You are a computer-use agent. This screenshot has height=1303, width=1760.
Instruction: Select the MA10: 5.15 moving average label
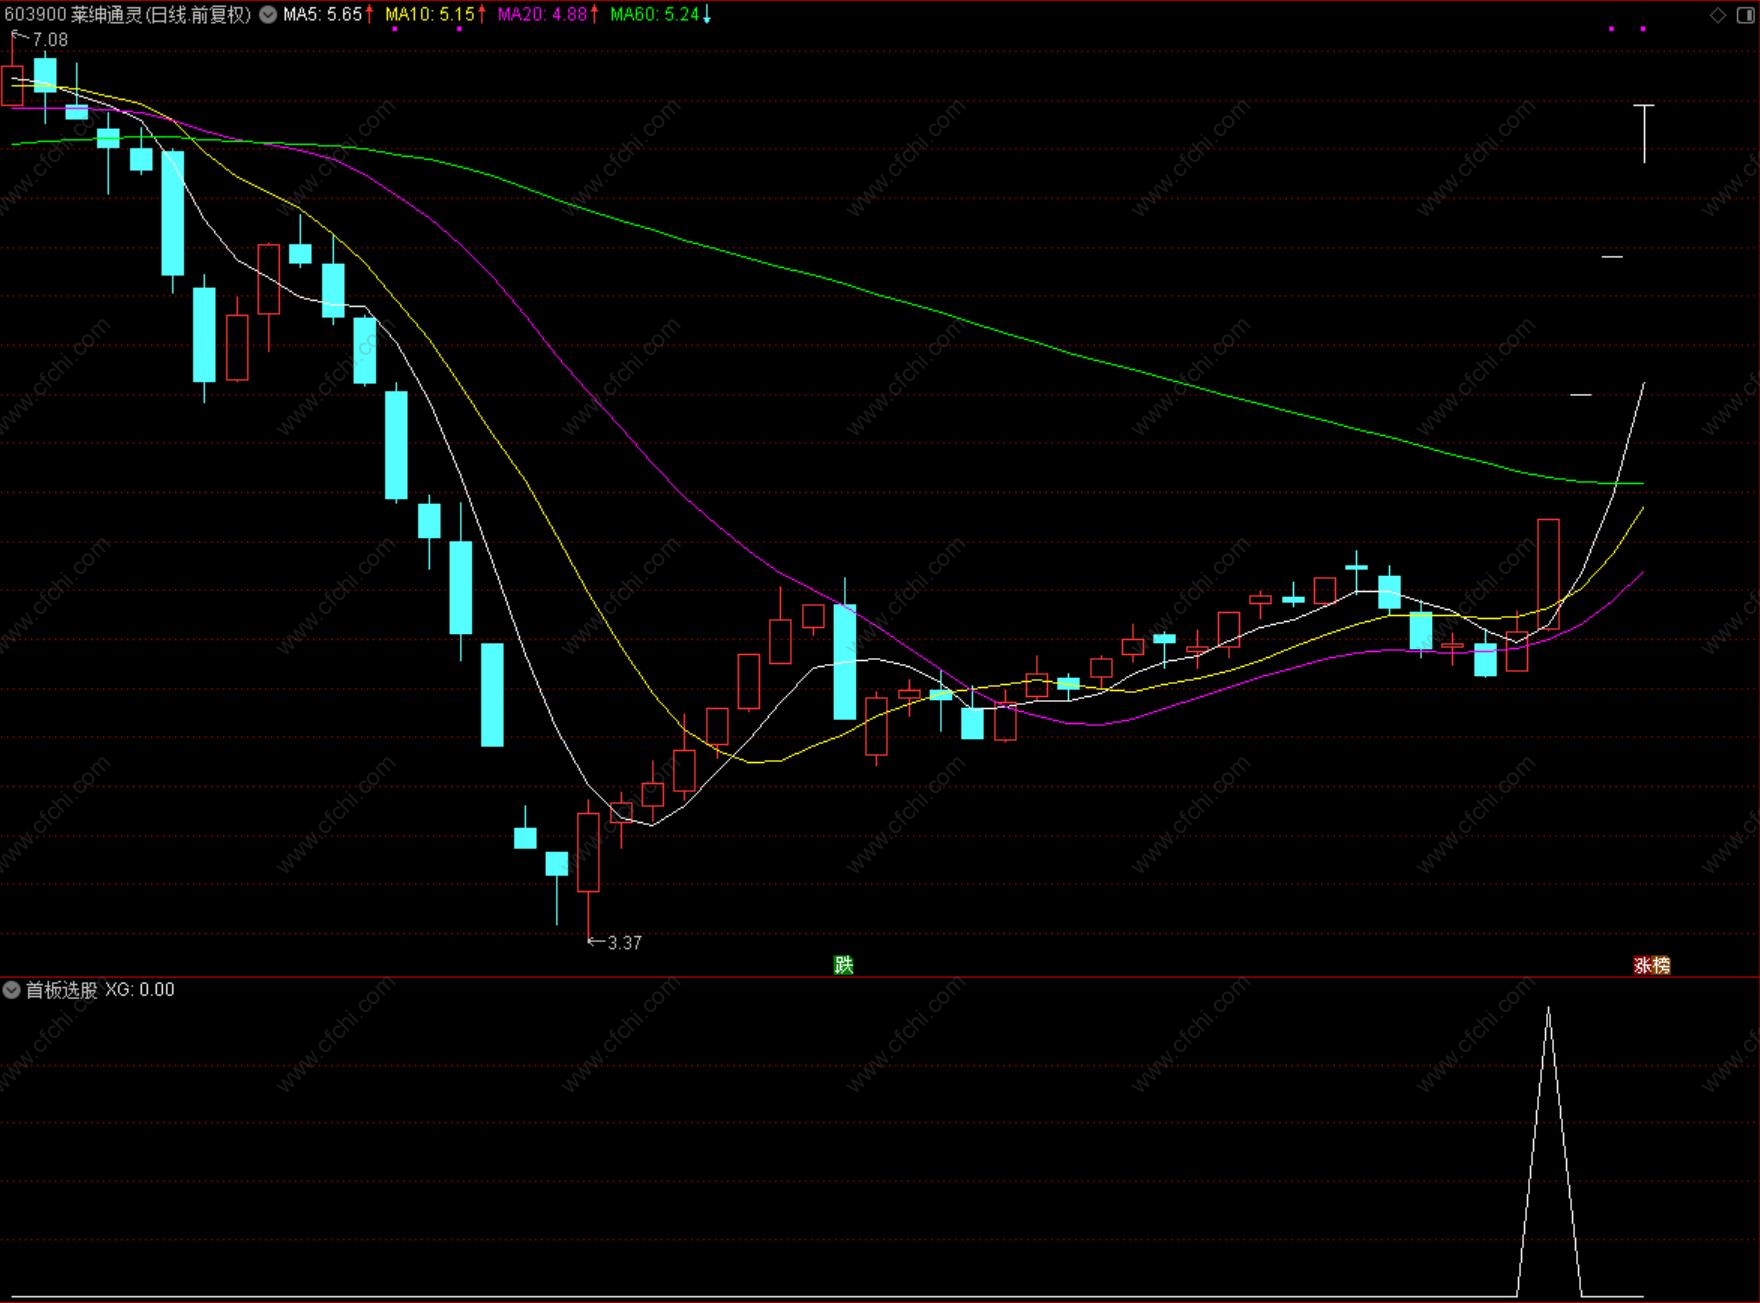[430, 15]
